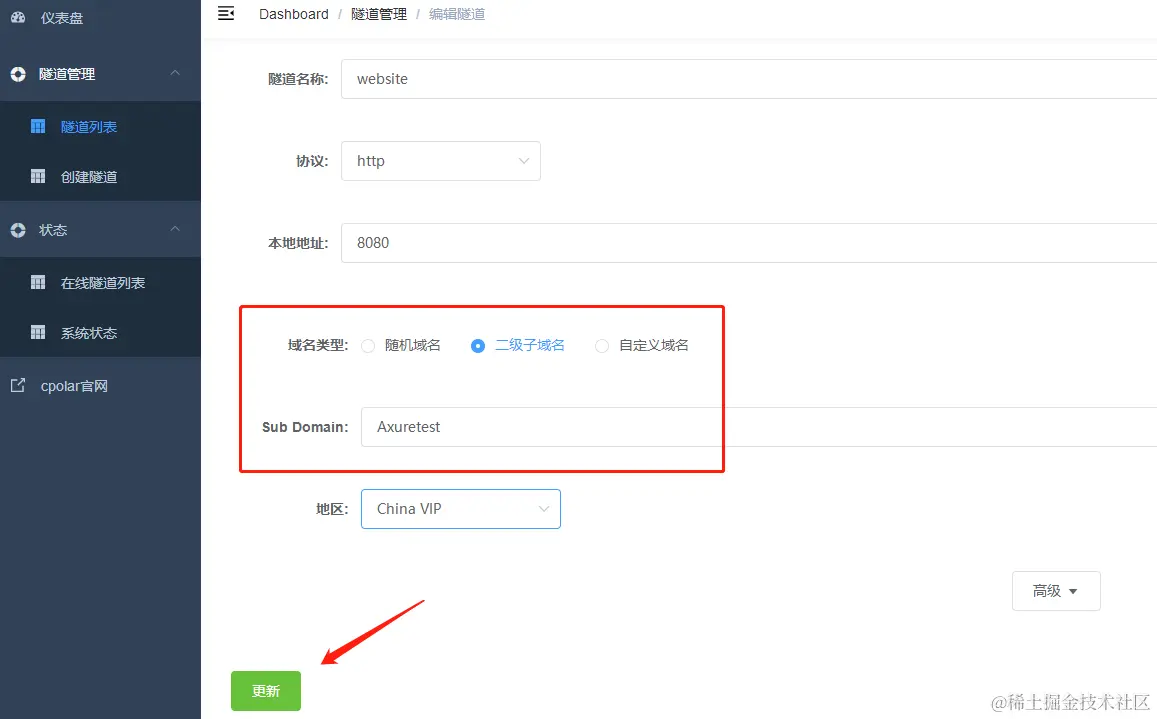The image size is (1157, 719).
Task: Expand the 高级 advanced options
Action: [x=1056, y=591]
